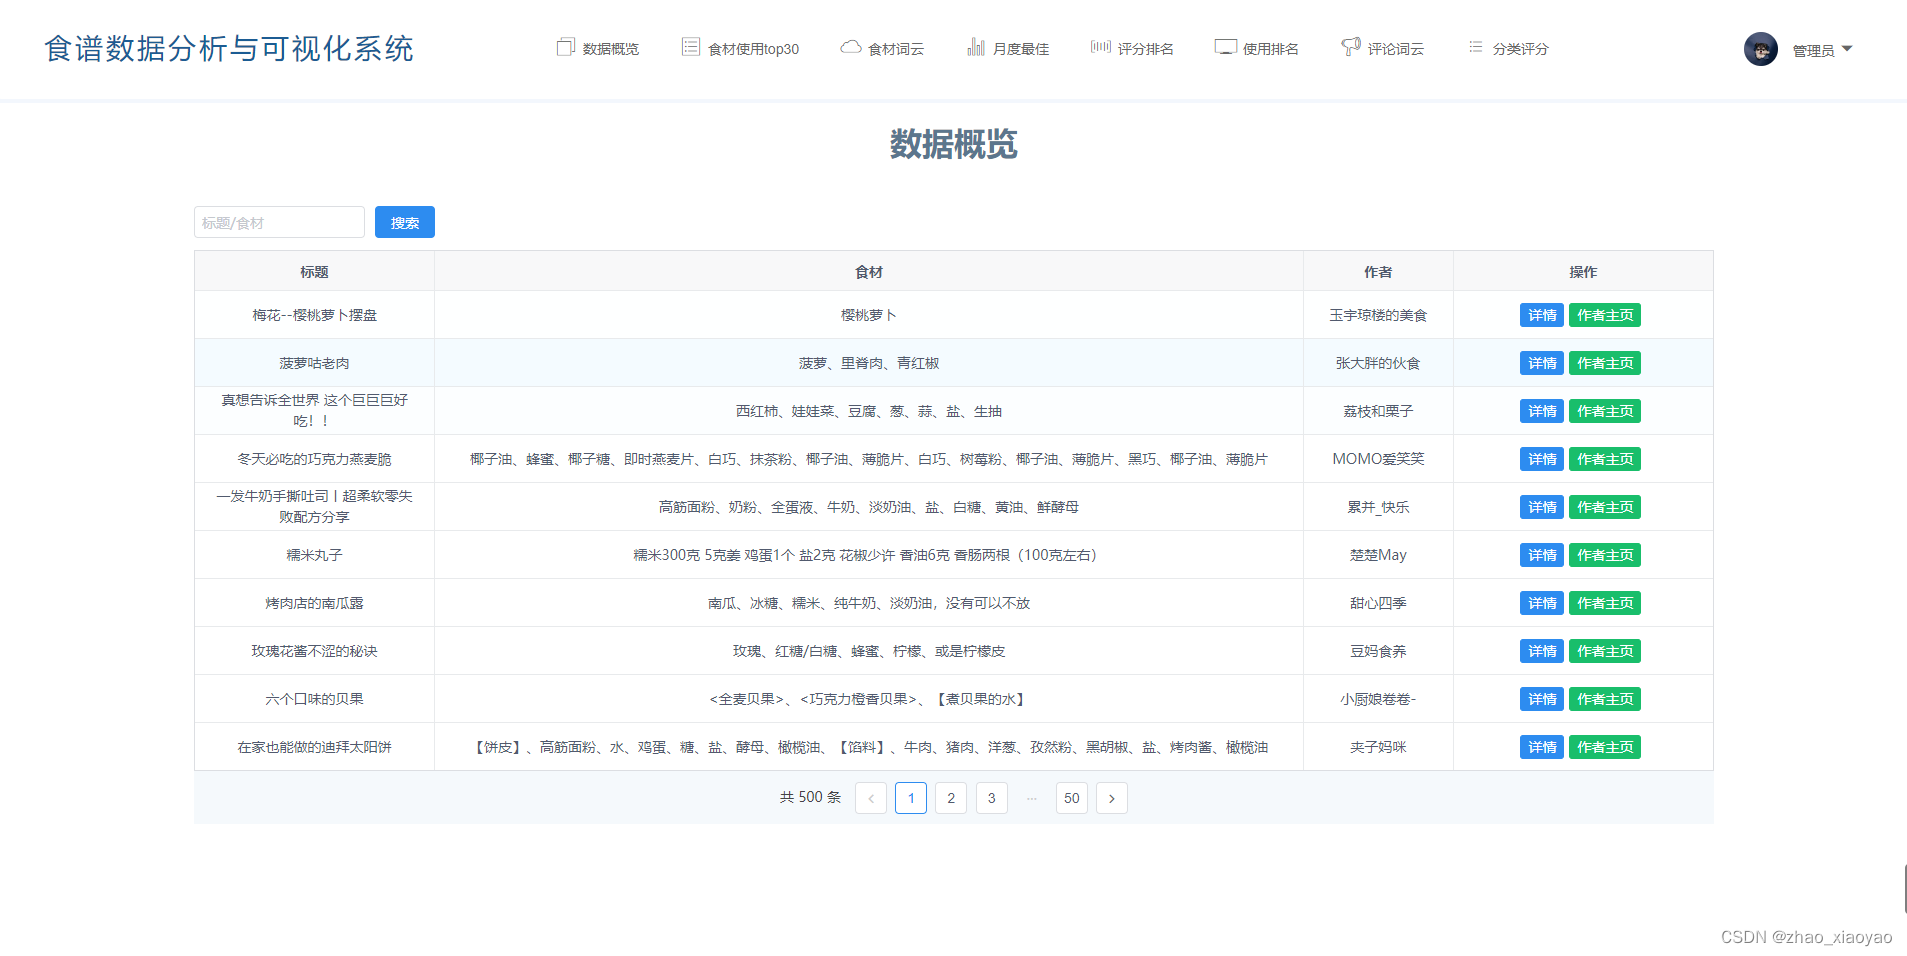This screenshot has width=1907, height=956.
Task: Open 作者主页 for 玉宇琼楼的美食
Action: coord(1605,315)
